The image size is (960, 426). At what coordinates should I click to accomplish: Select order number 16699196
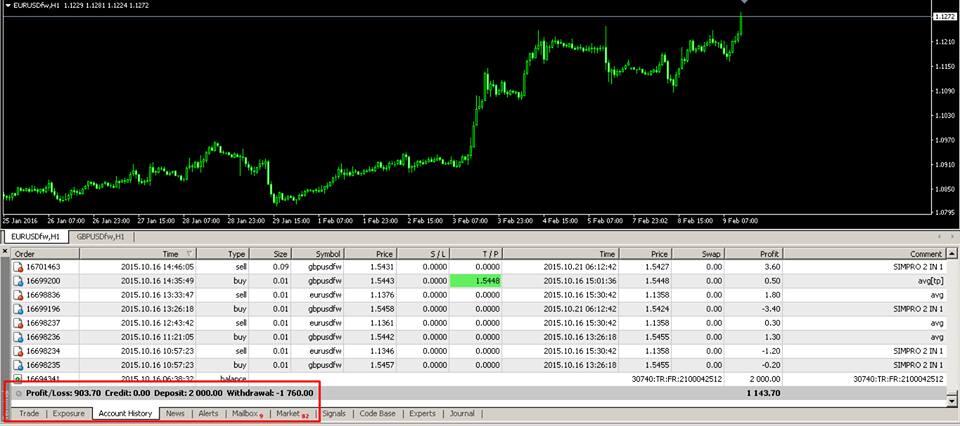(x=43, y=310)
